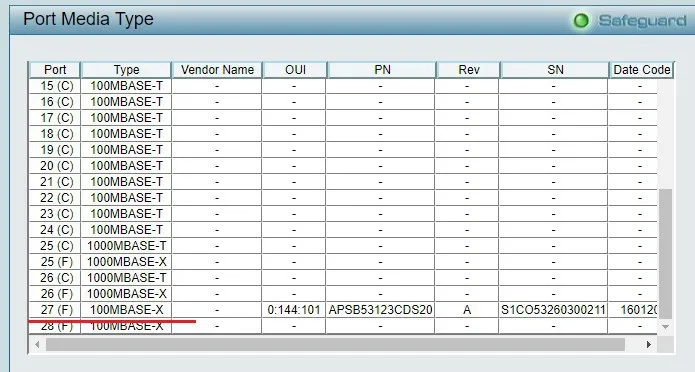Select port cell 22 (C)
Viewport: 695px width, 372px height.
(56, 197)
